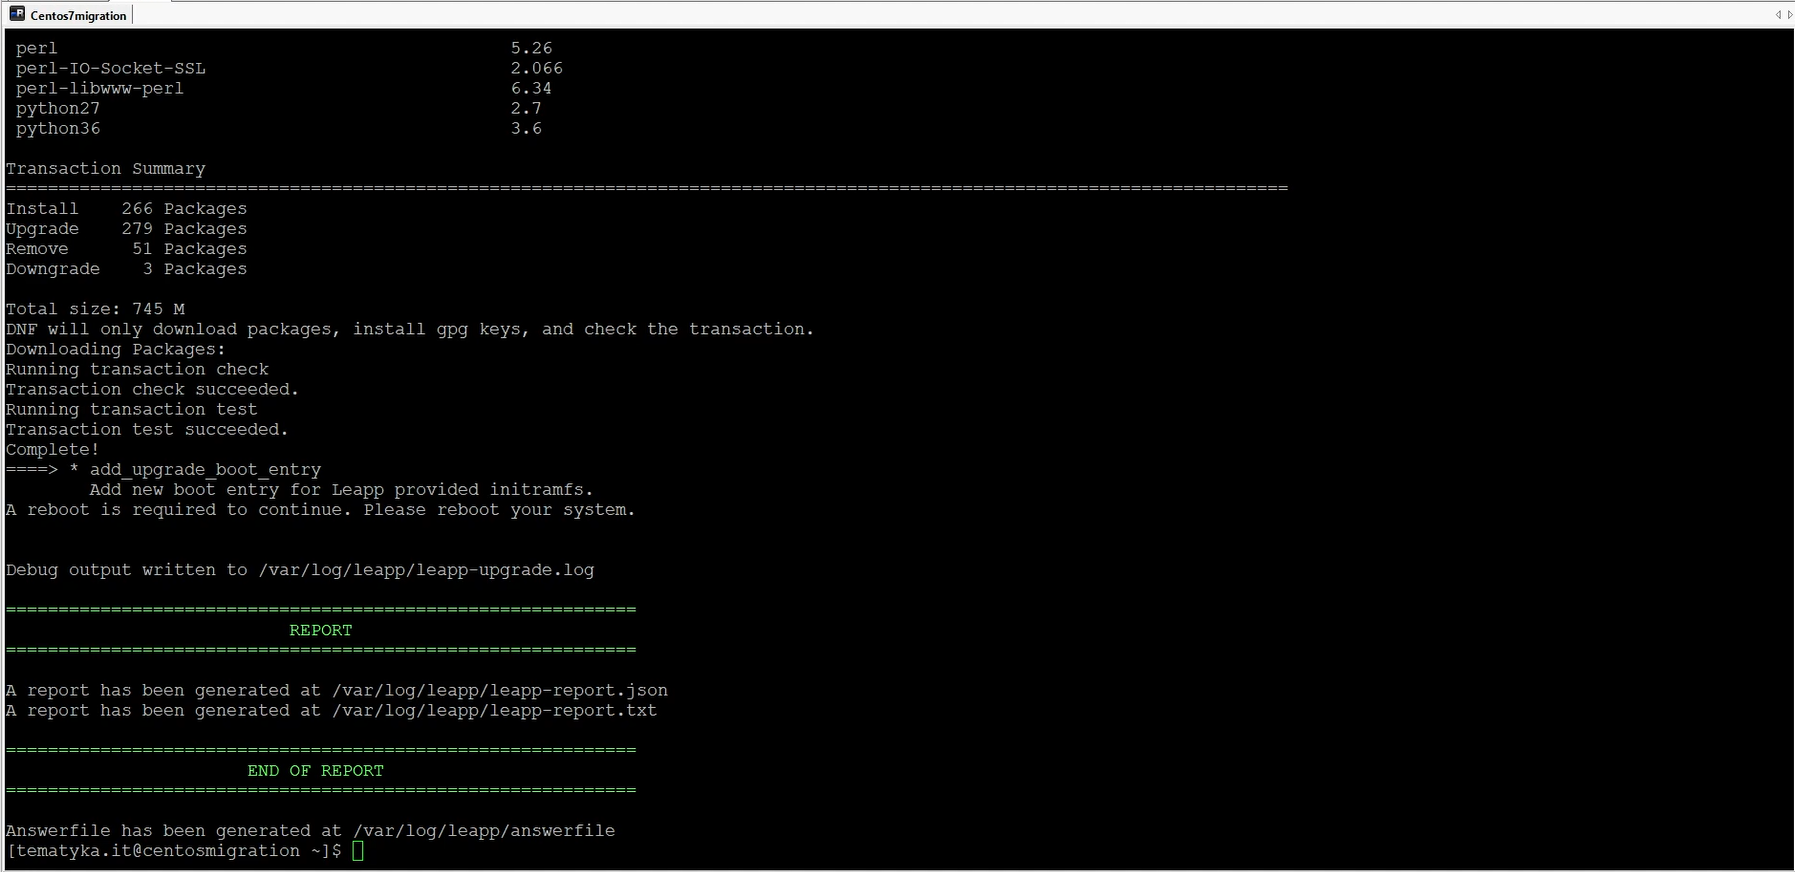Click 'Running transaction test' line

click(x=131, y=409)
